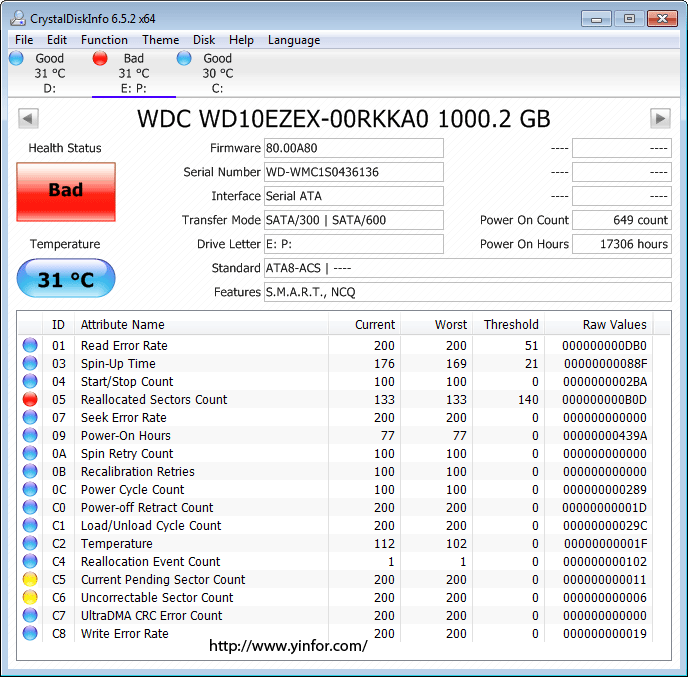Viewport: 688px width, 677px height.
Task: Select raw value 00000000439A
Action: [605, 436]
